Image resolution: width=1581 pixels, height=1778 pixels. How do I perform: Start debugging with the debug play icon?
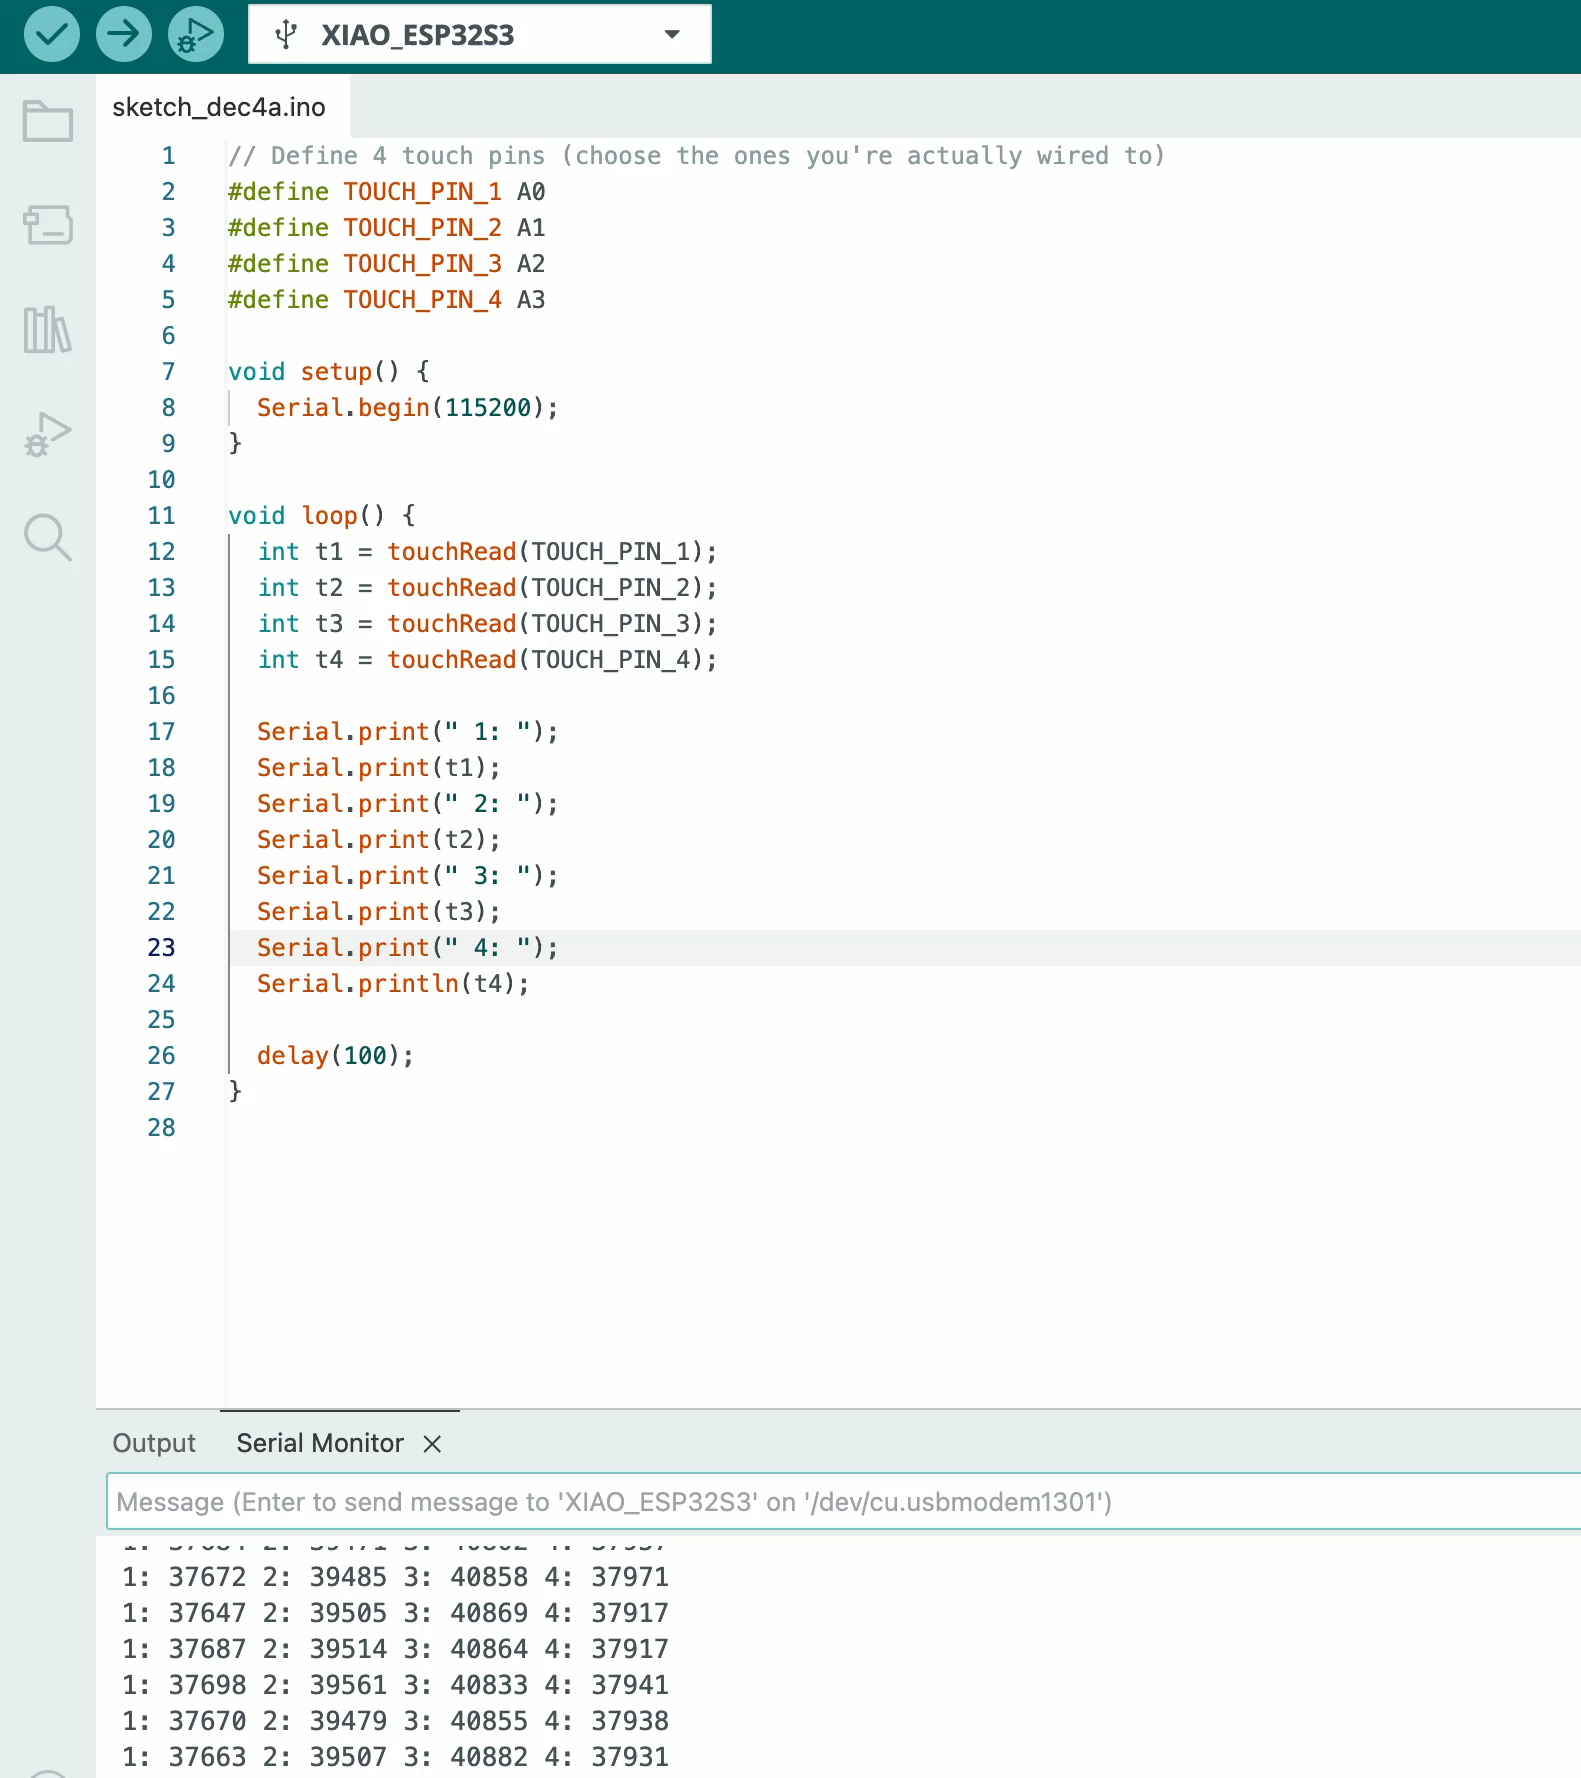pyautogui.click(x=195, y=34)
